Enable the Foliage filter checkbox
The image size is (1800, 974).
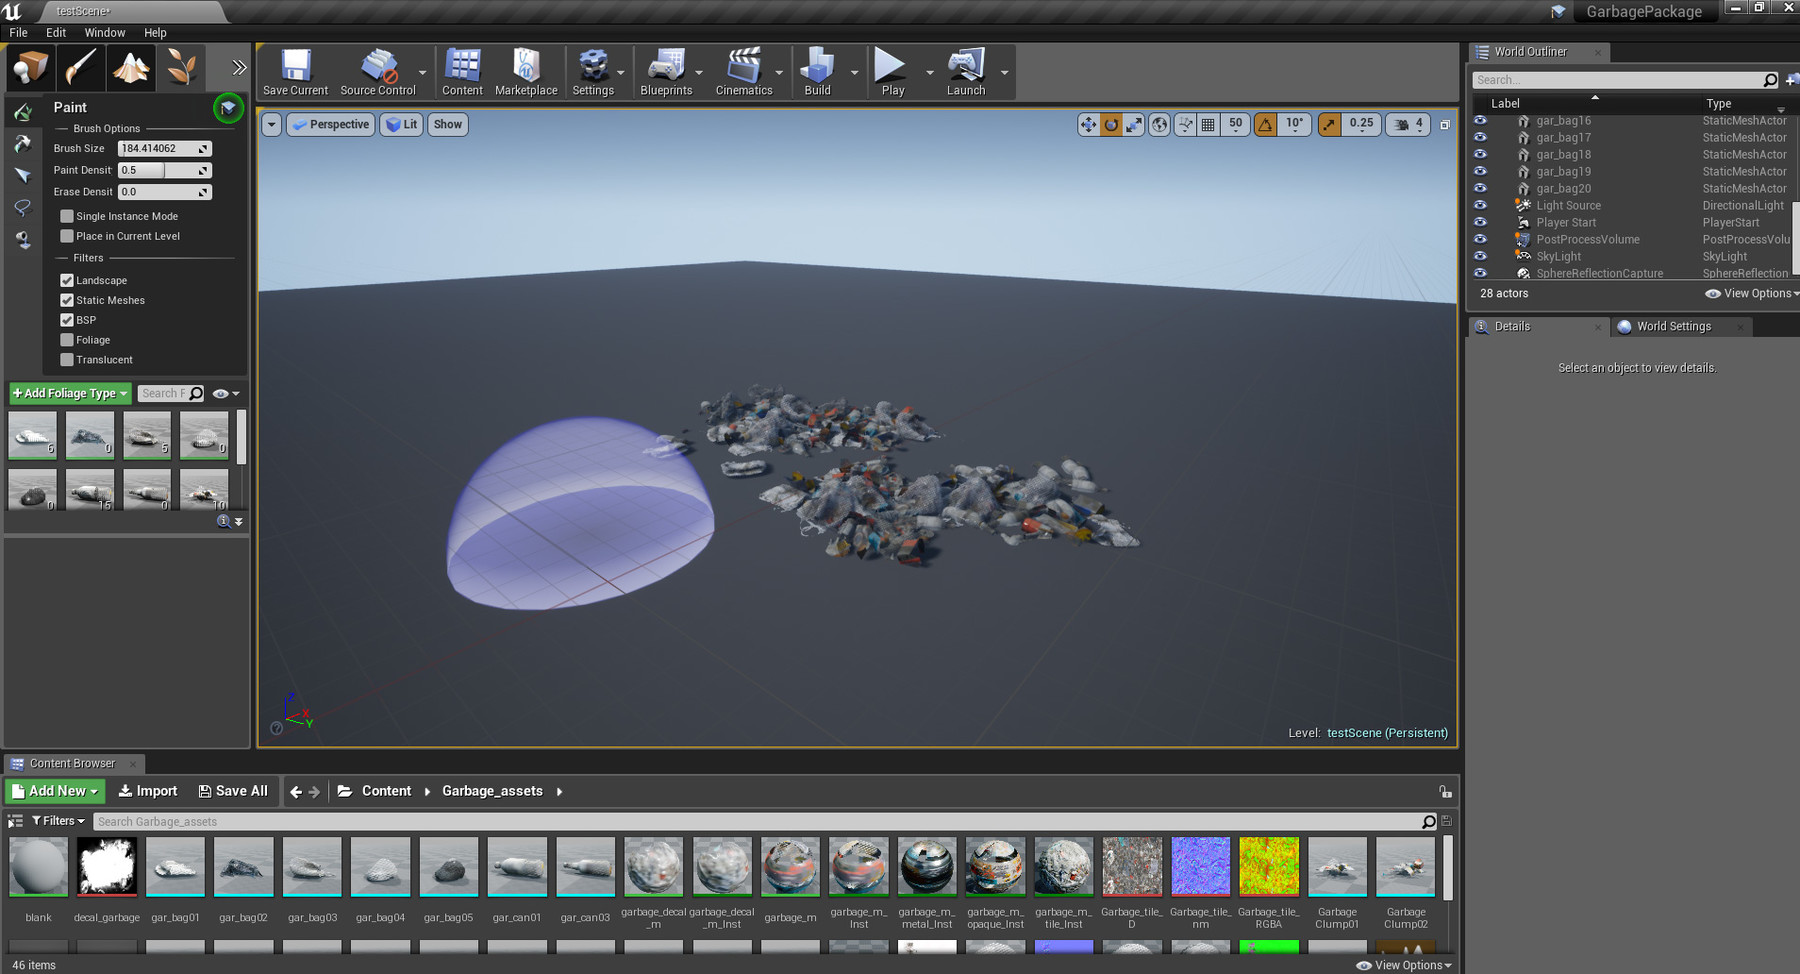tap(67, 340)
